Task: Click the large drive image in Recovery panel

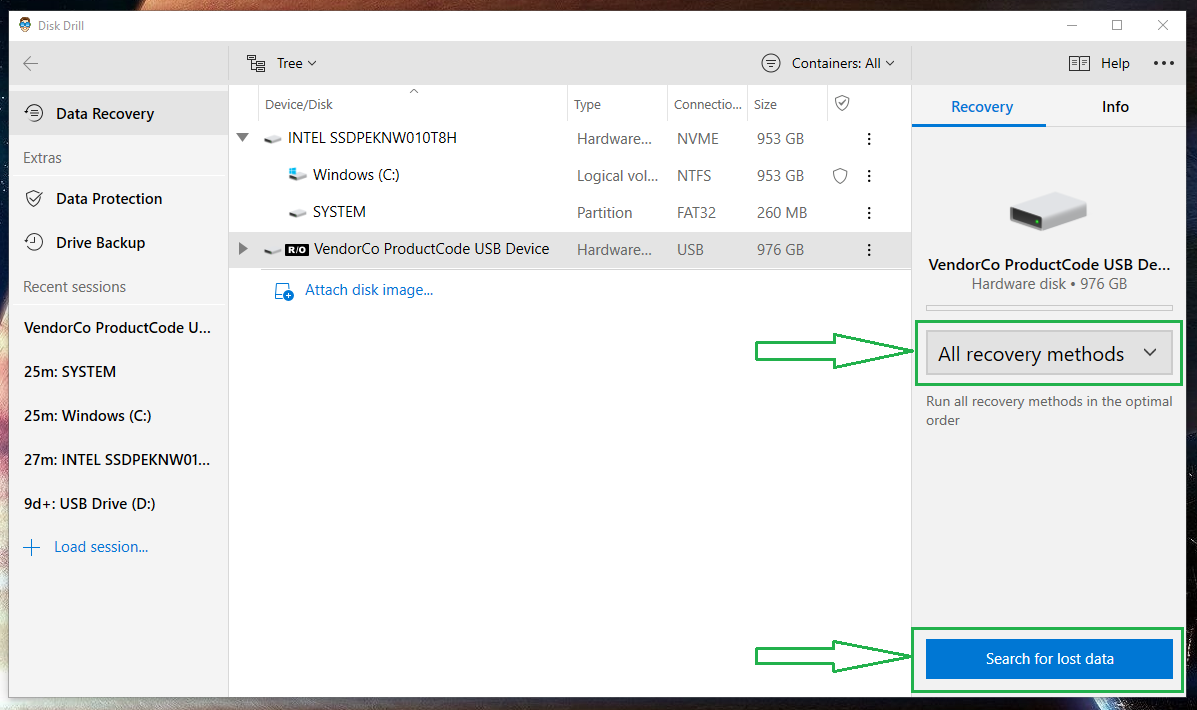Action: coord(1048,211)
